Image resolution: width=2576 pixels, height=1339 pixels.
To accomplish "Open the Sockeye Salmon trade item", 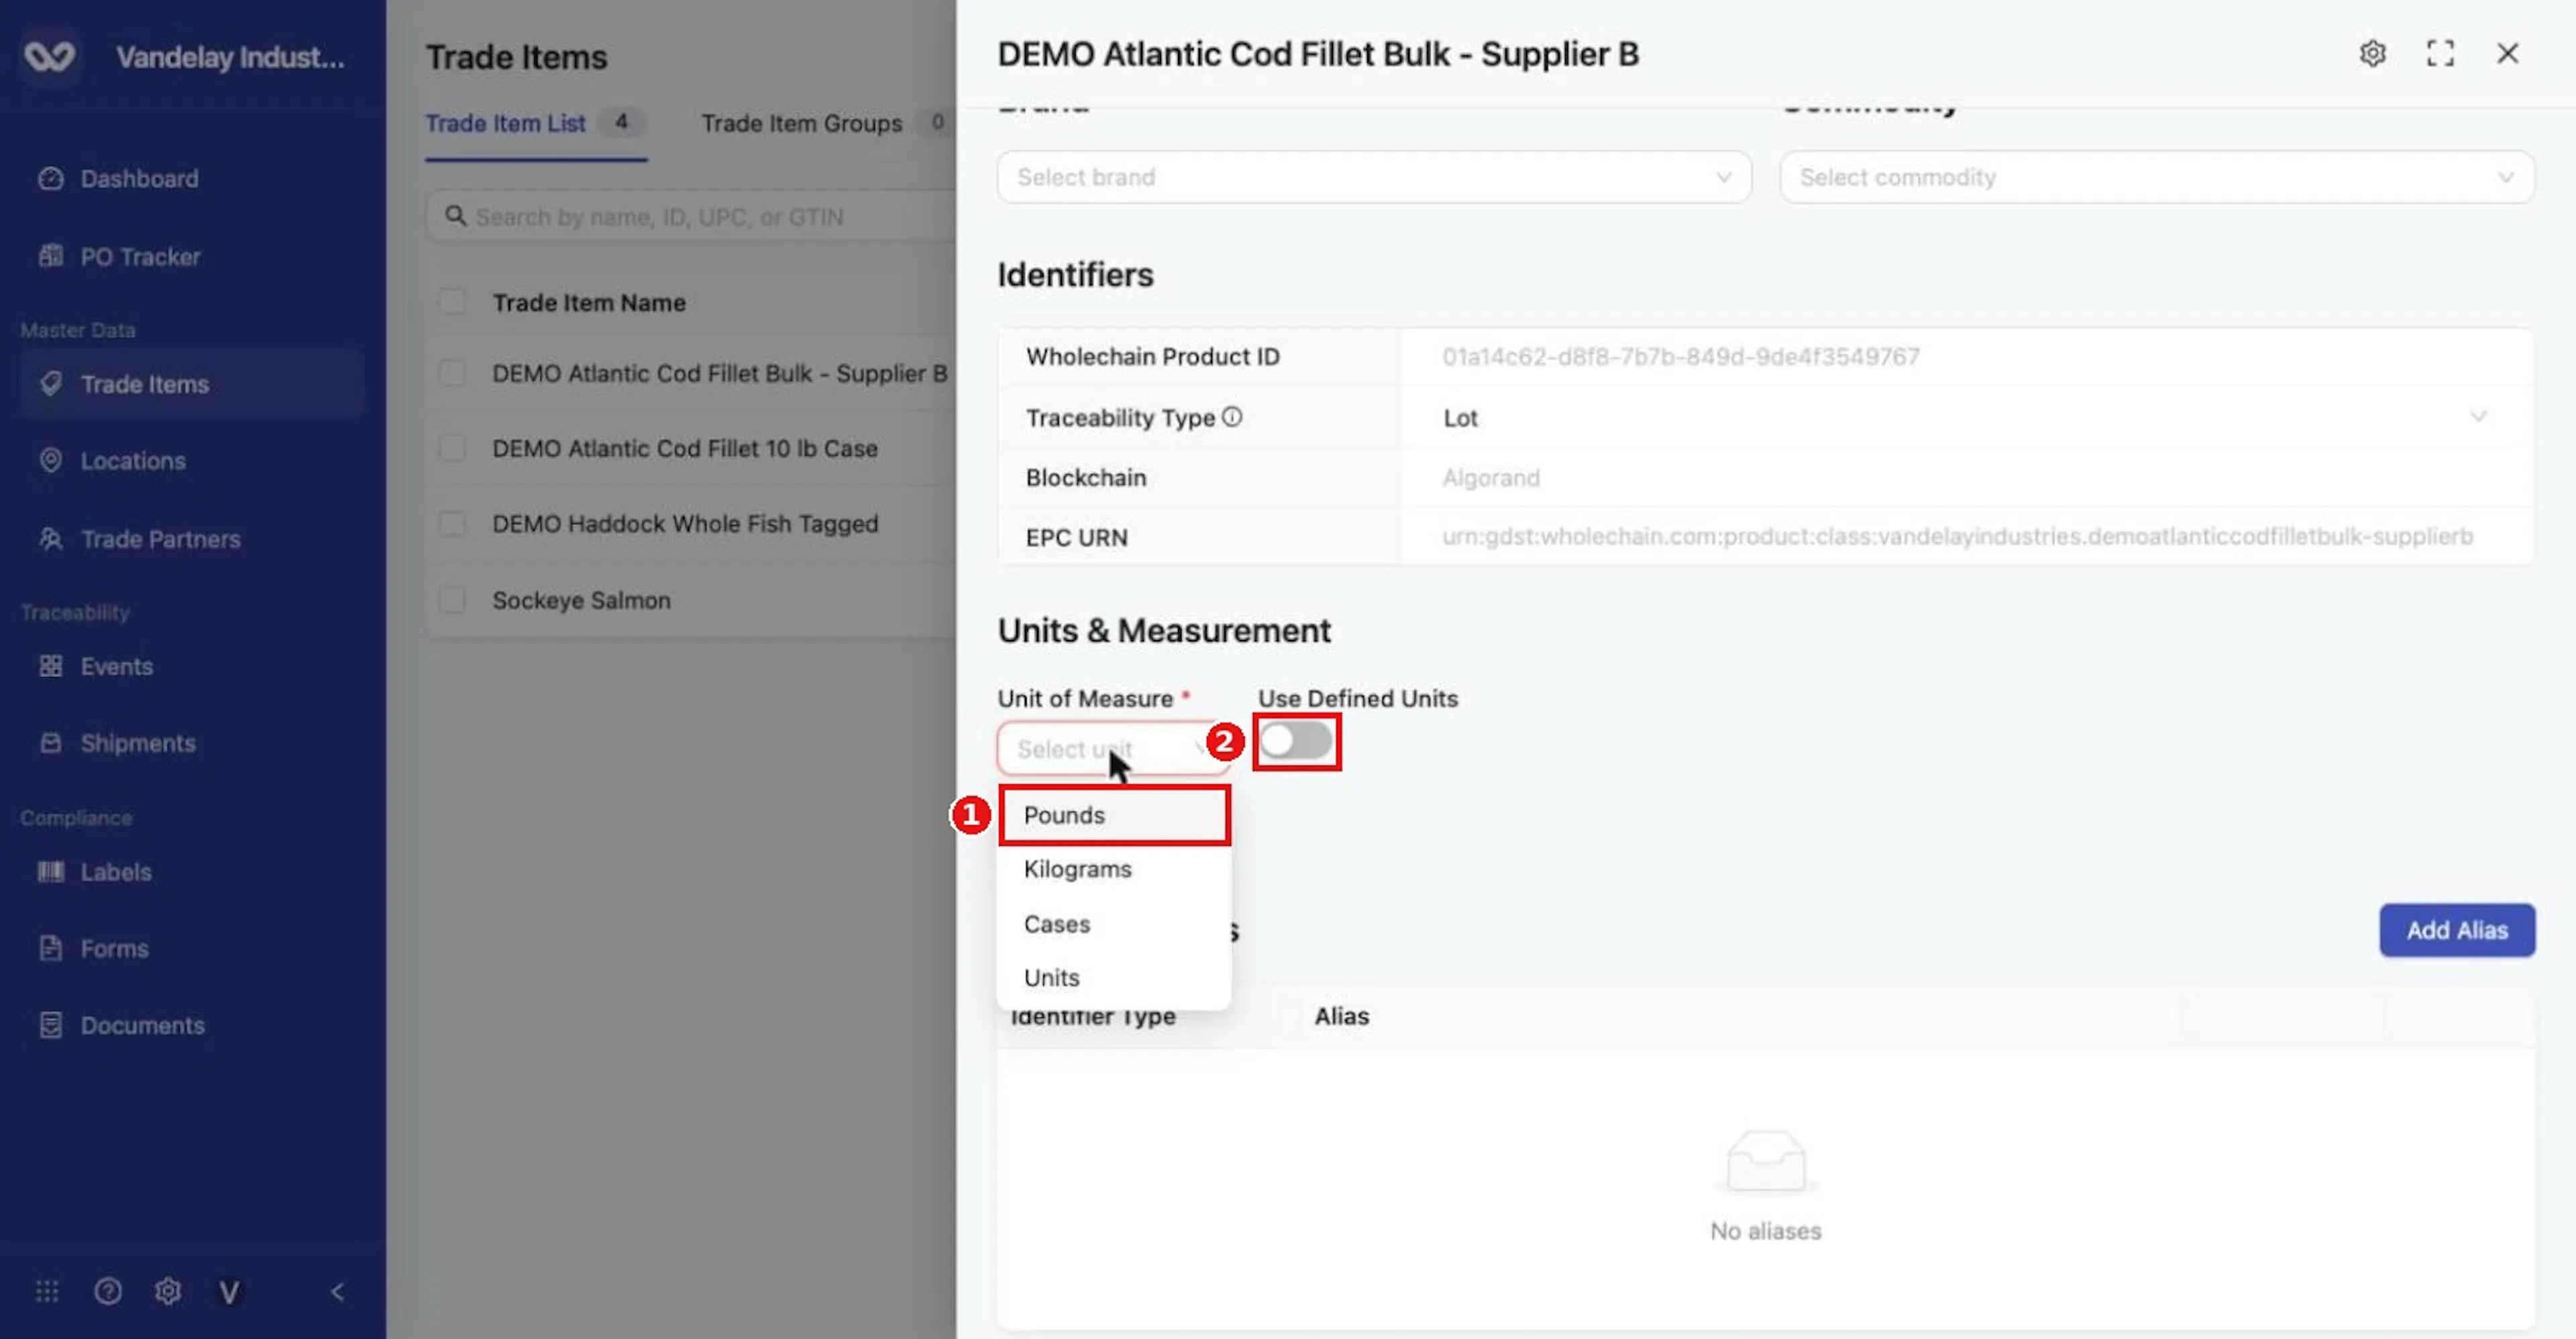I will coord(581,600).
